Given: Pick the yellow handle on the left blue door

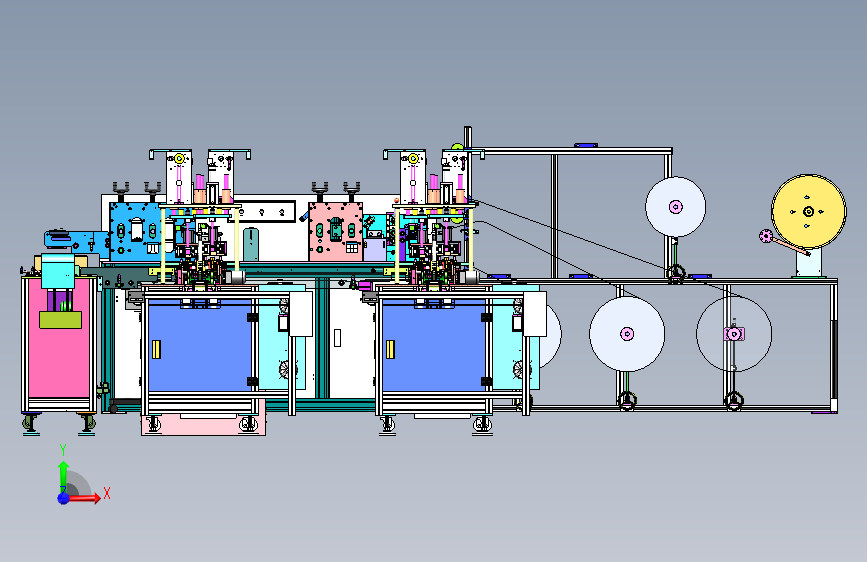Looking at the screenshot, I should pos(156,349).
